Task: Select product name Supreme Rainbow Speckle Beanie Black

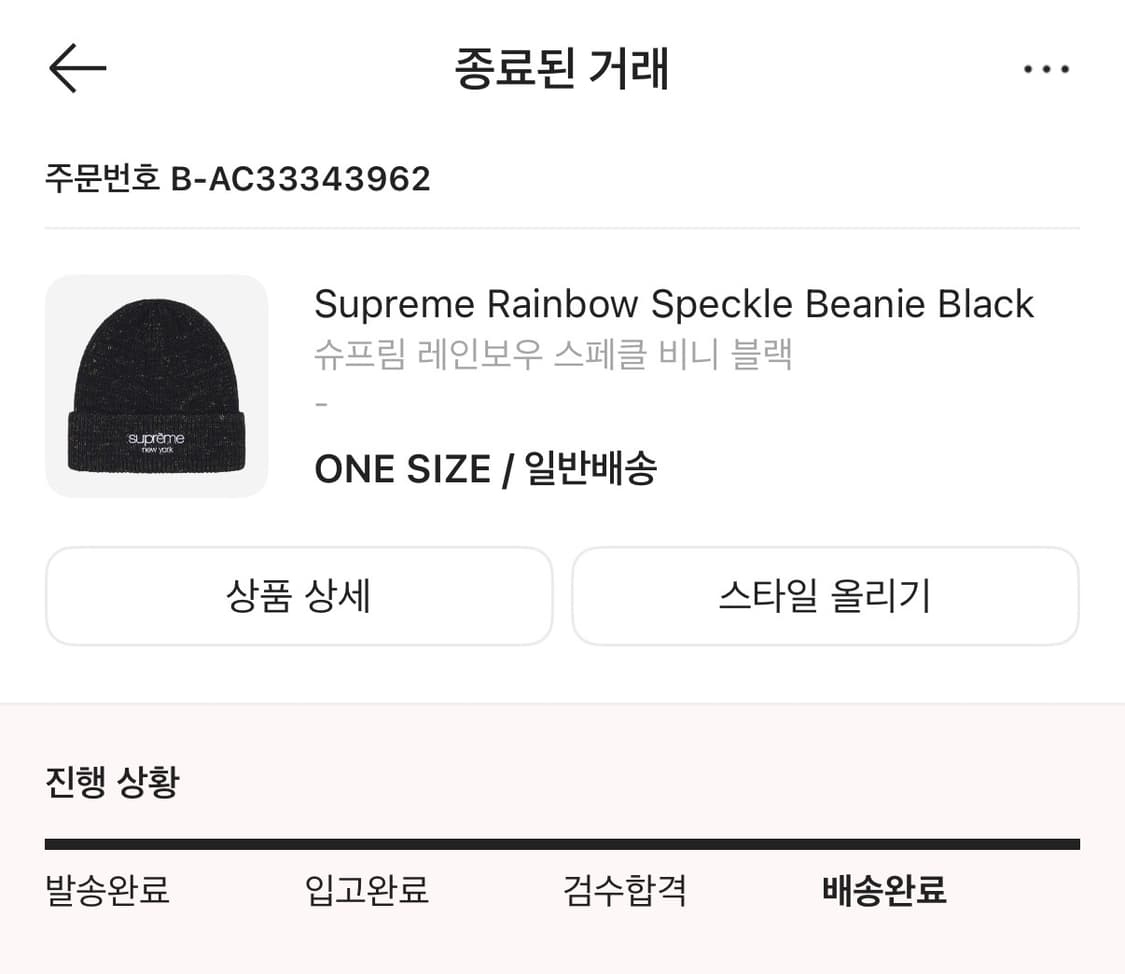Action: tap(674, 304)
